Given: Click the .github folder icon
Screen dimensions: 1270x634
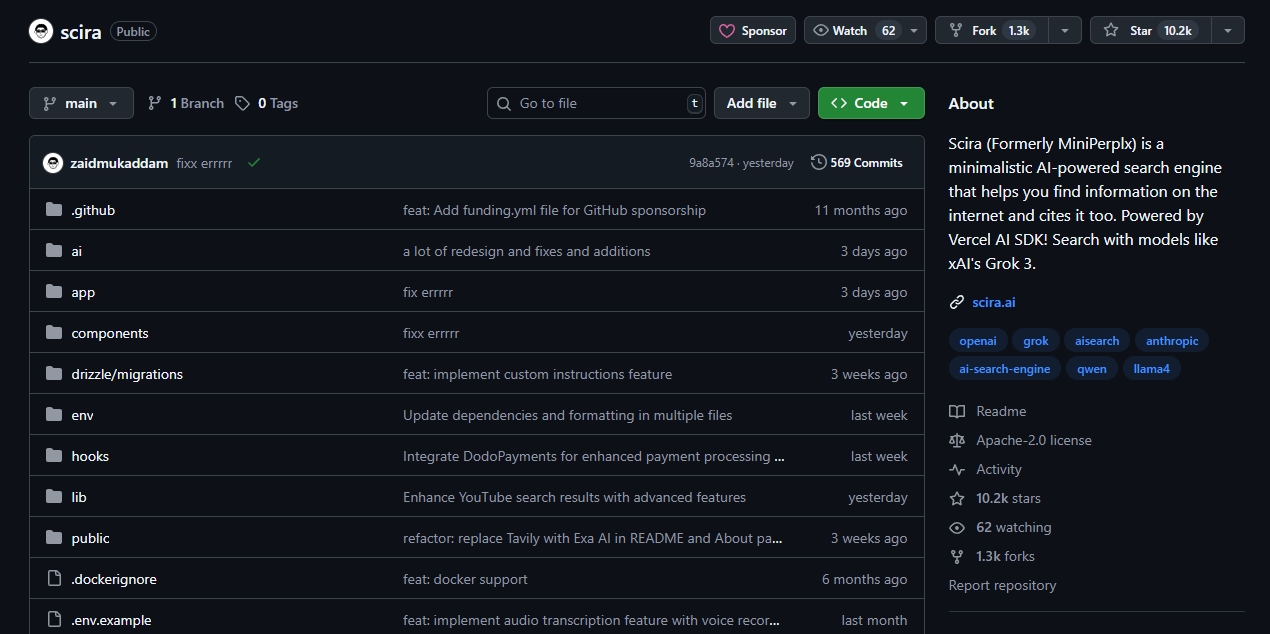Looking at the screenshot, I should 54,210.
